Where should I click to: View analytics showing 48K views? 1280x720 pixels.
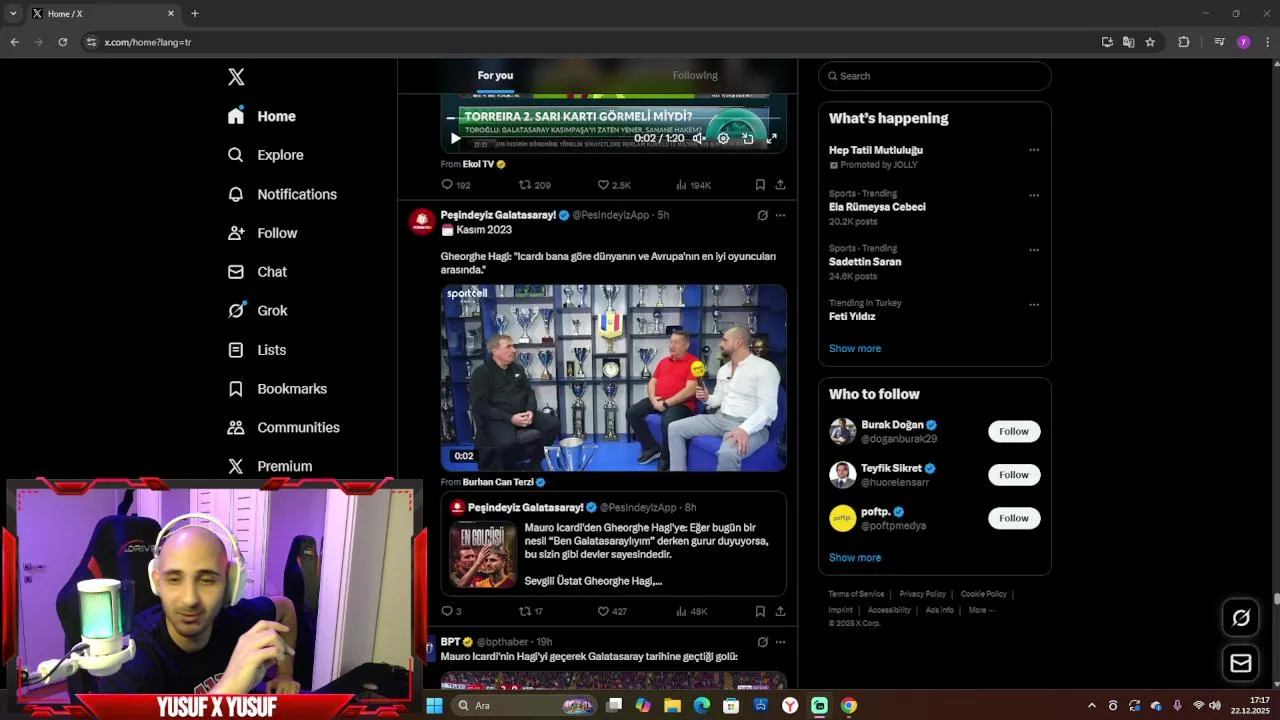point(691,611)
